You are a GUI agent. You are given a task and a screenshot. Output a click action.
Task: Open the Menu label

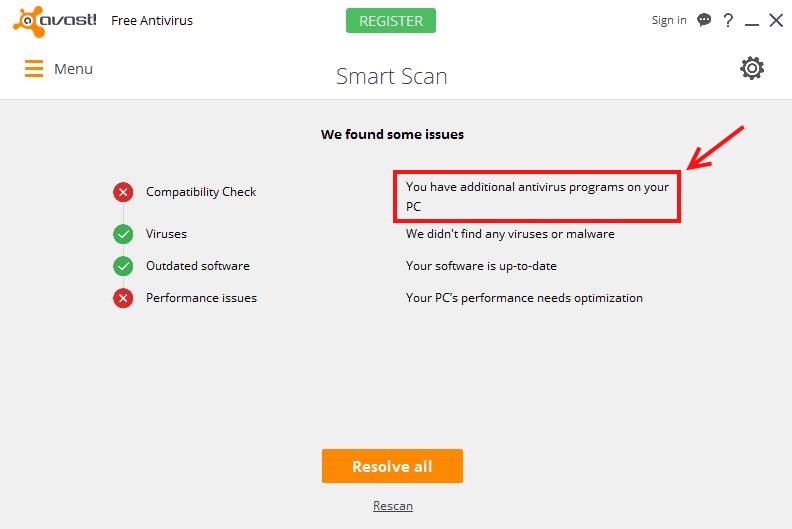73,69
